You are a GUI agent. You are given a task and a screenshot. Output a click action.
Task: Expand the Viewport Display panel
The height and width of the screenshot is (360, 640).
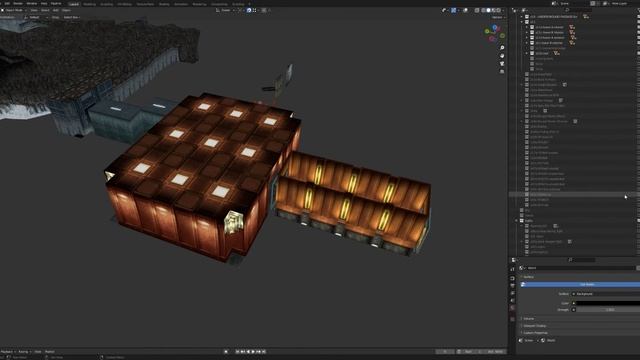point(534,326)
